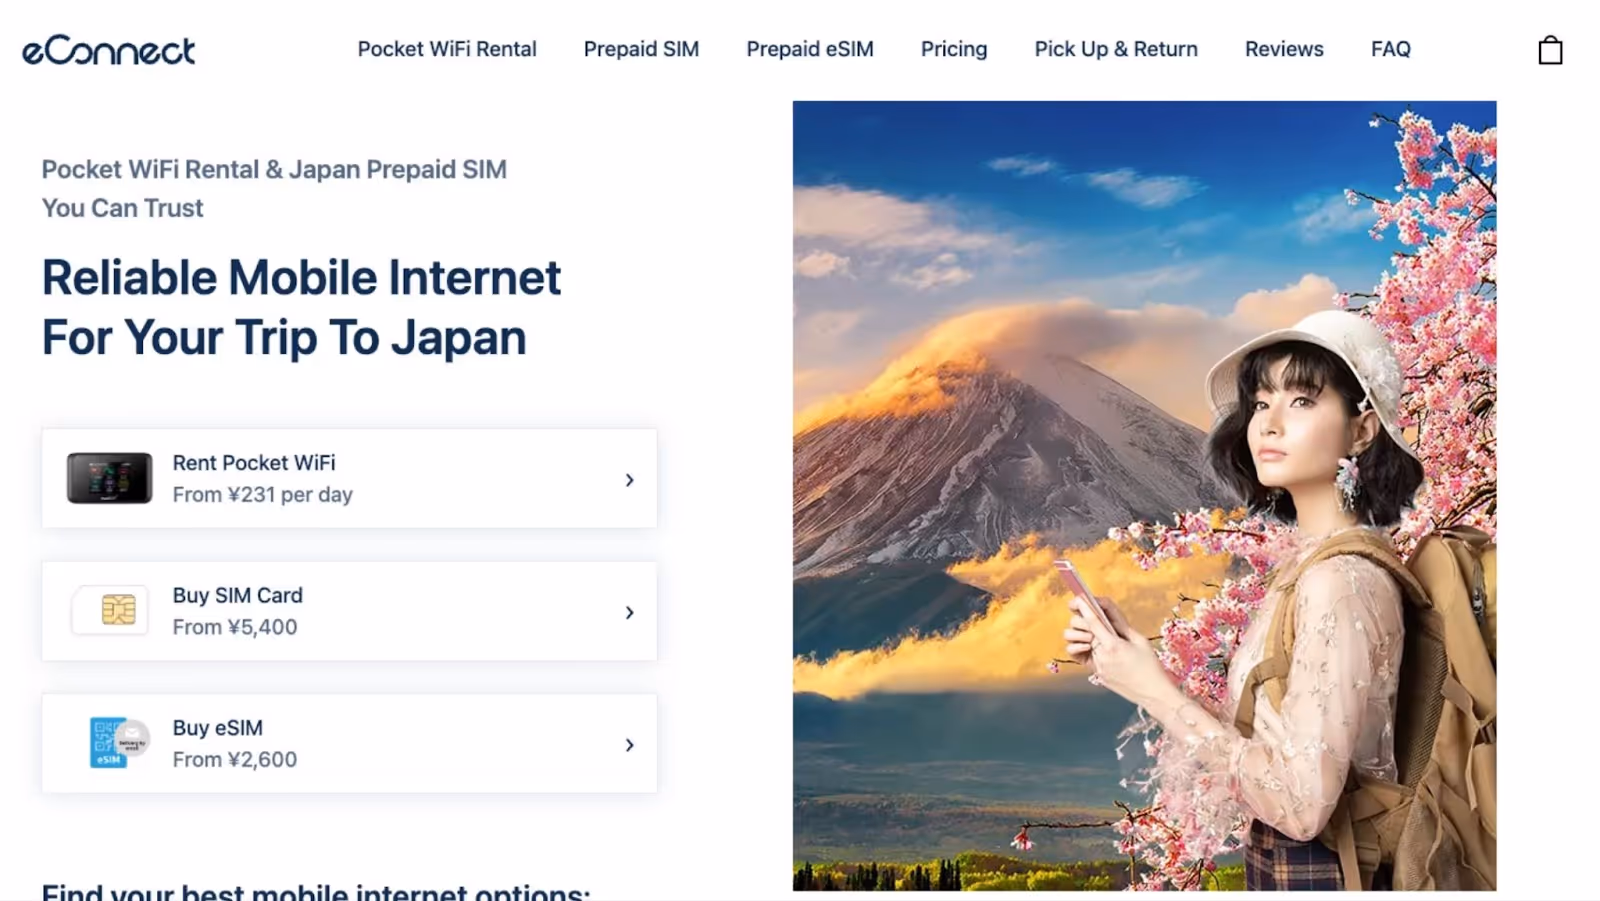Image resolution: width=1600 pixels, height=901 pixels.
Task: Expand the Buy eSIM chevron arrow
Action: point(629,745)
